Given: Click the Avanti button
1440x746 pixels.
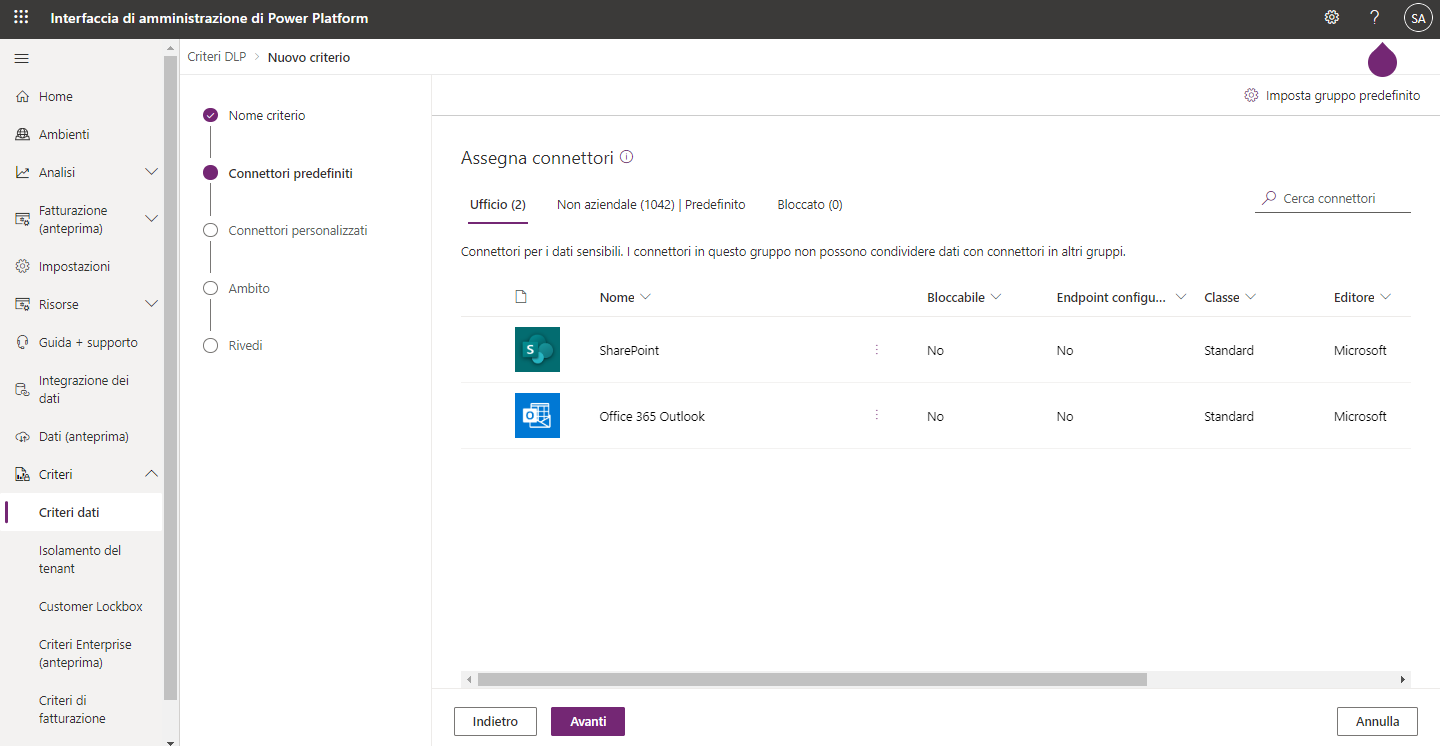Looking at the screenshot, I should click(x=588, y=721).
